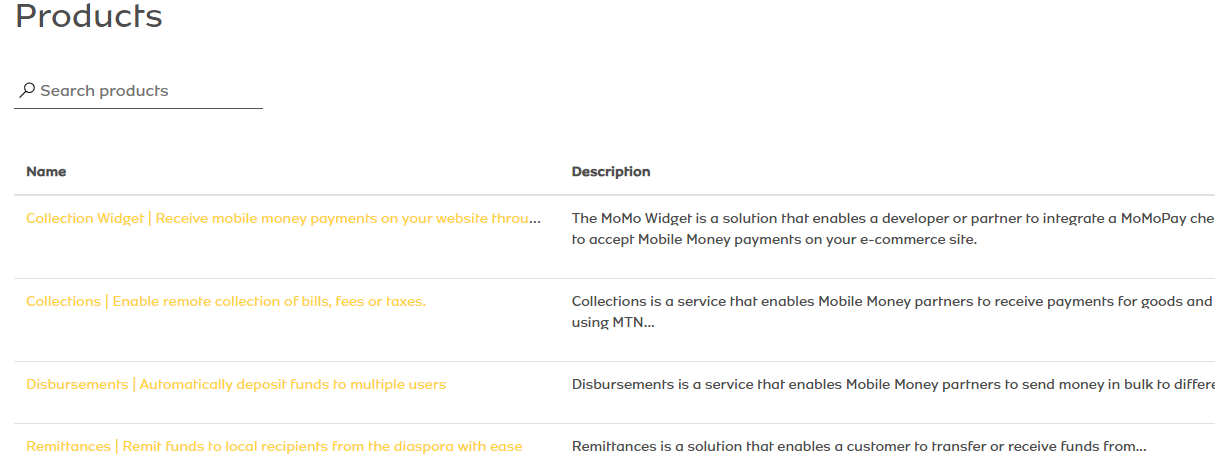The image size is (1215, 471).
Task: Select the Disbursements service description text
Action: 893,384
